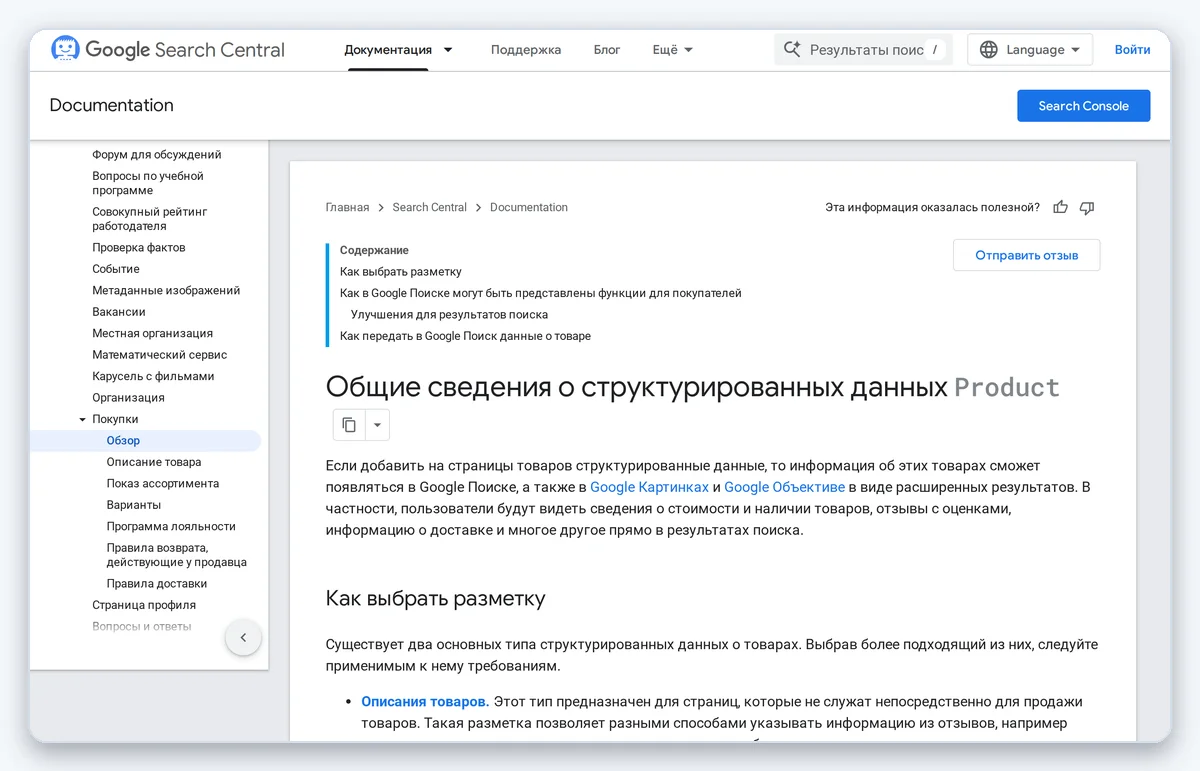Select Математический сервис in sidebar
Screen dimensions: 1200x771
(160, 355)
